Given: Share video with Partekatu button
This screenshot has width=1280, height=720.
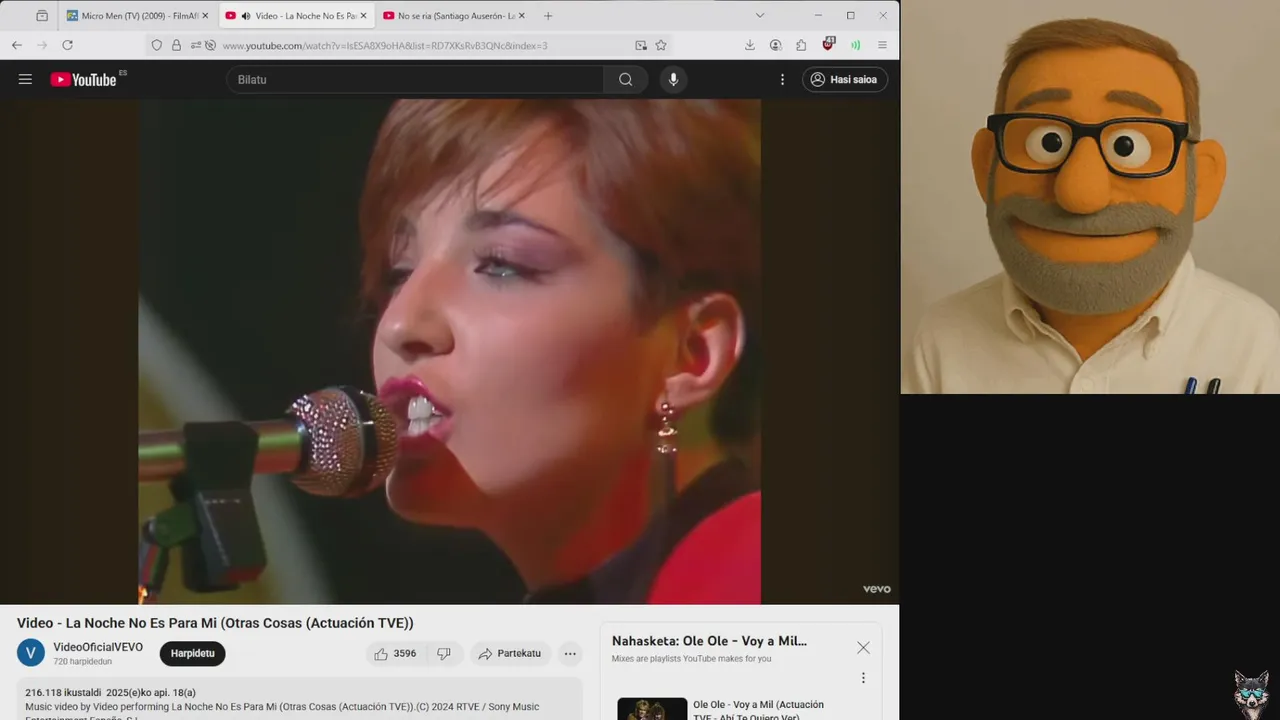Looking at the screenshot, I should point(510,654).
